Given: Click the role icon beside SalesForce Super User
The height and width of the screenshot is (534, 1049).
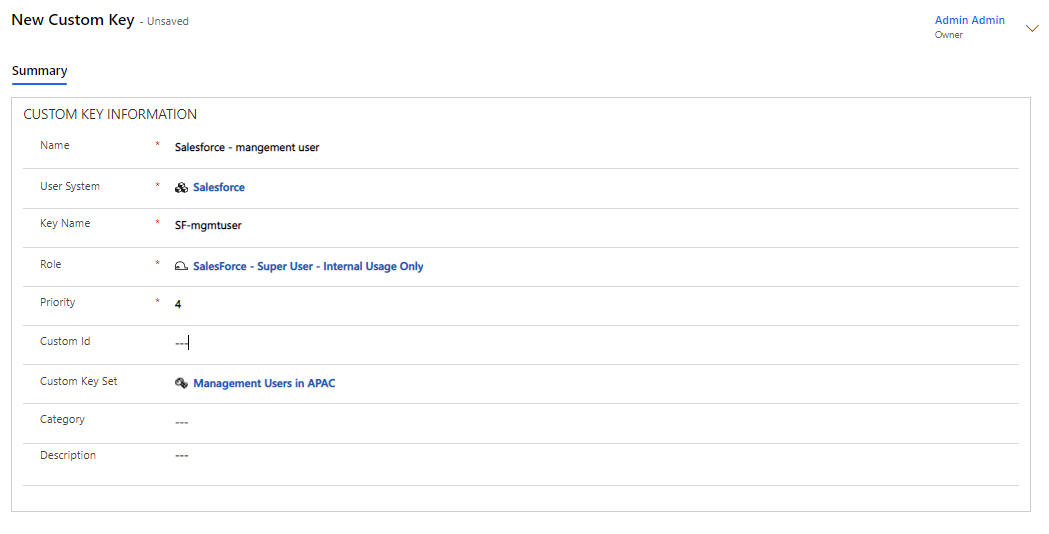Looking at the screenshot, I should coord(181,267).
